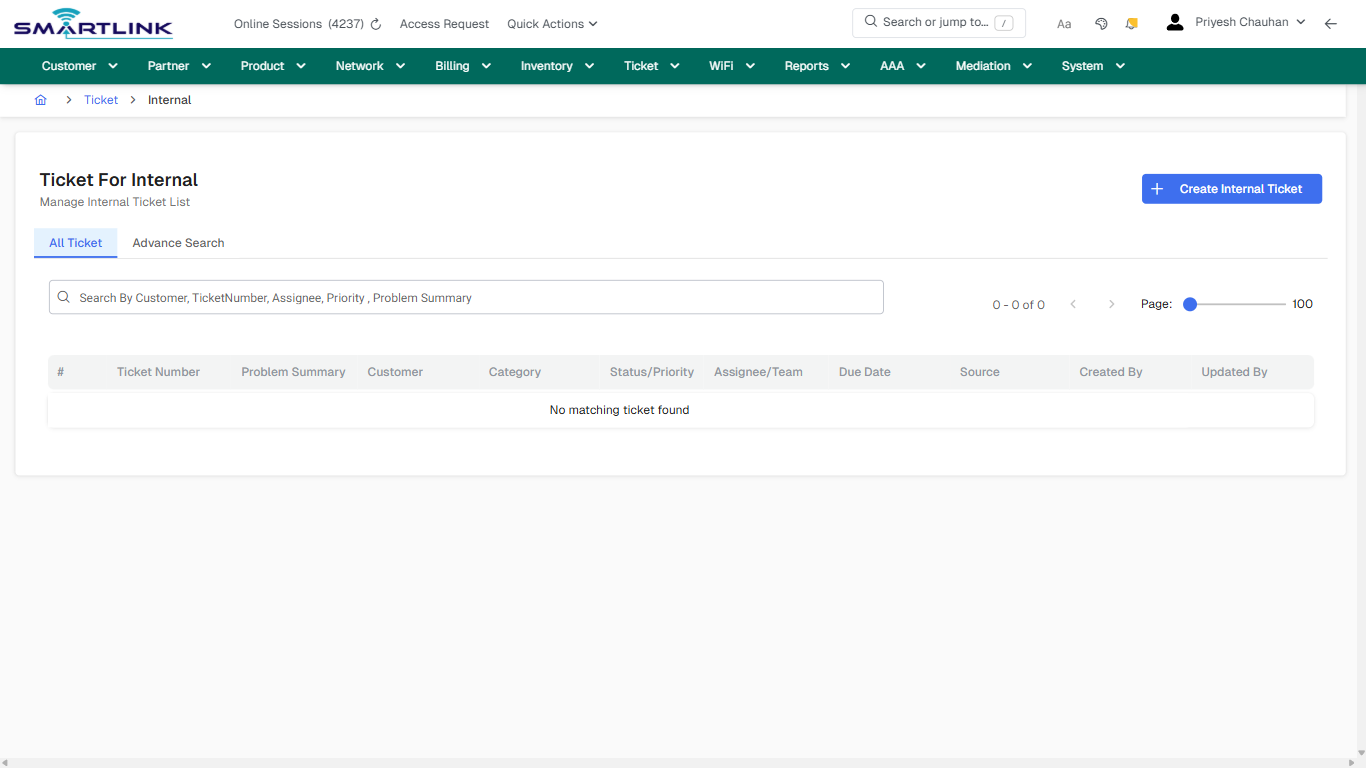Adjust the Page size slider
Screen dimensions: 1366x768
[1189, 303]
